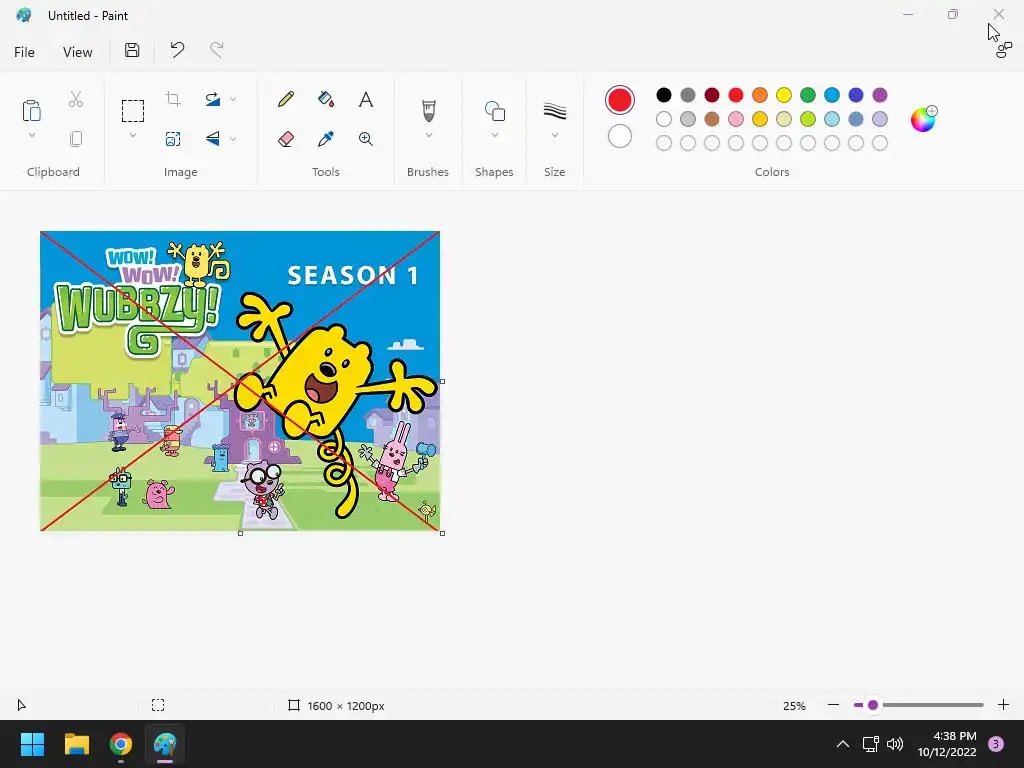Open Google Chrome from taskbar
Image resolution: width=1024 pixels, height=768 pixels.
121,744
